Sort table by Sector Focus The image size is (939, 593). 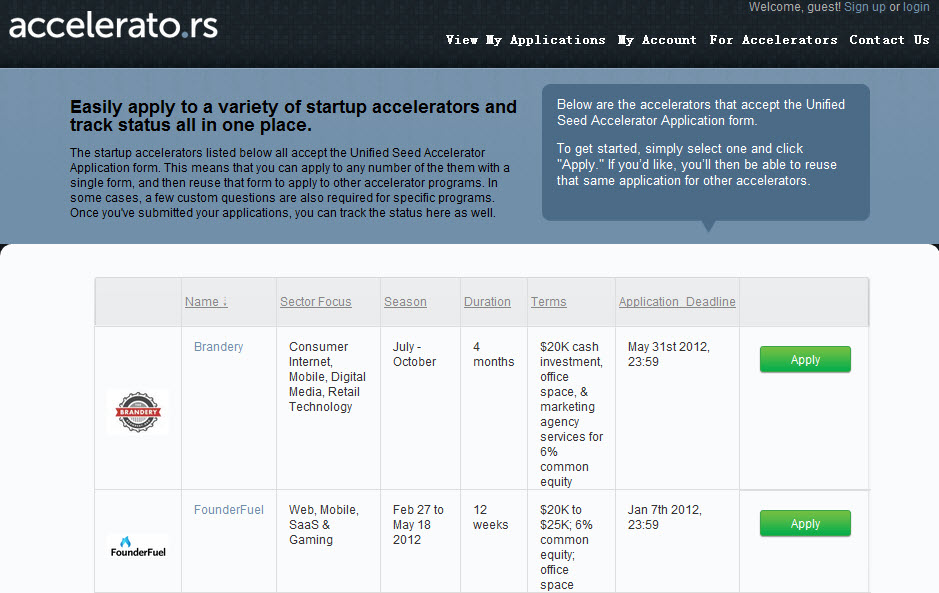tap(316, 302)
